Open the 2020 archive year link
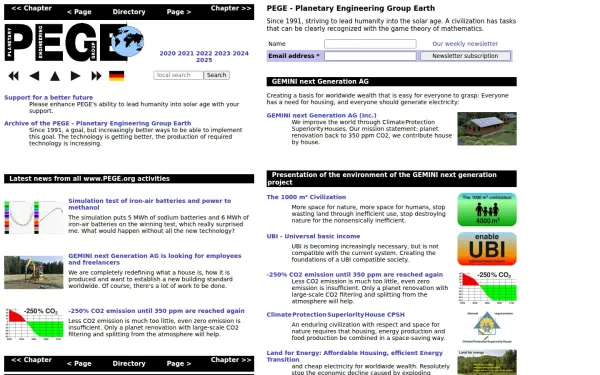This screenshot has width=600, height=375. (x=168, y=53)
